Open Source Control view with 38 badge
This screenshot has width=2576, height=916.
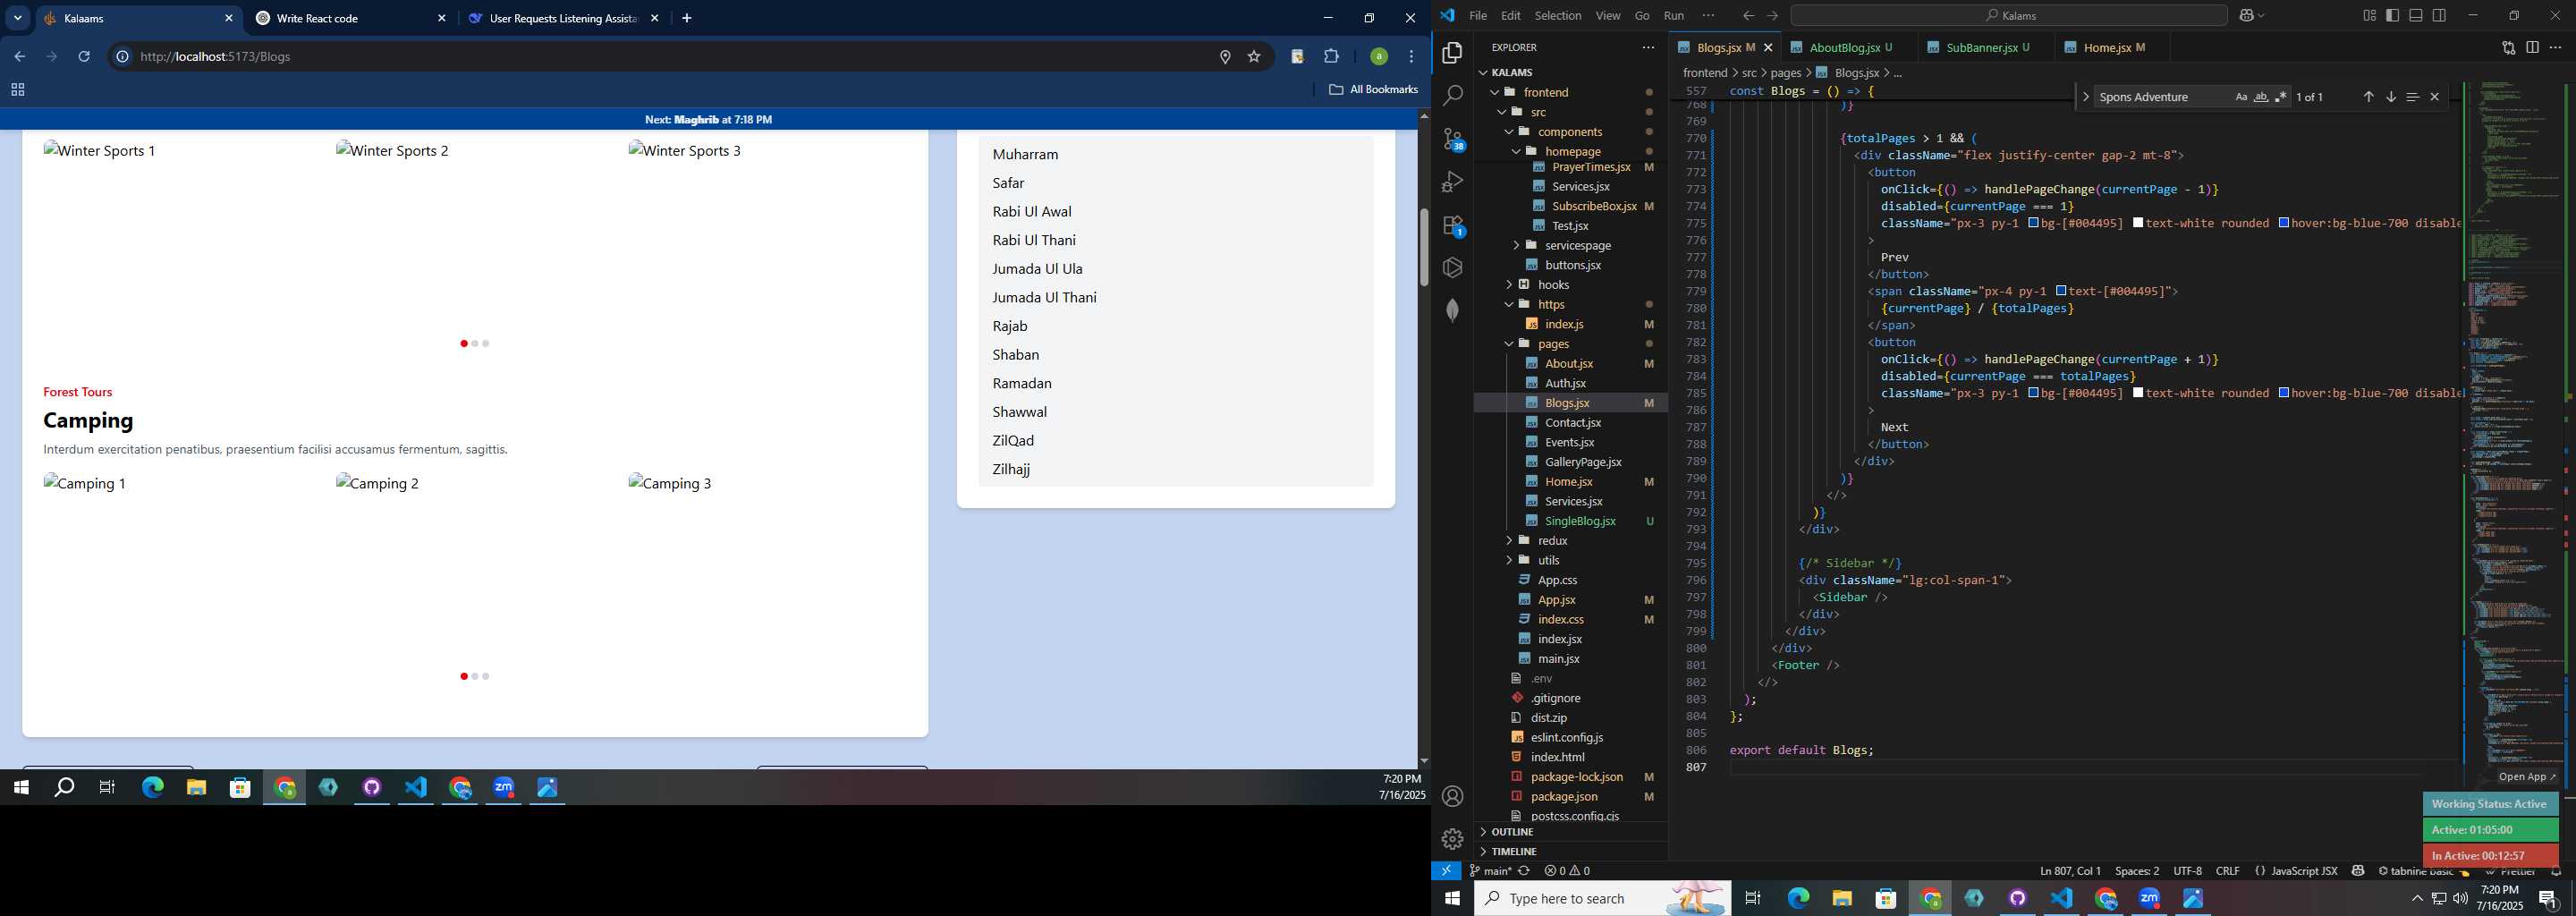(x=1453, y=139)
